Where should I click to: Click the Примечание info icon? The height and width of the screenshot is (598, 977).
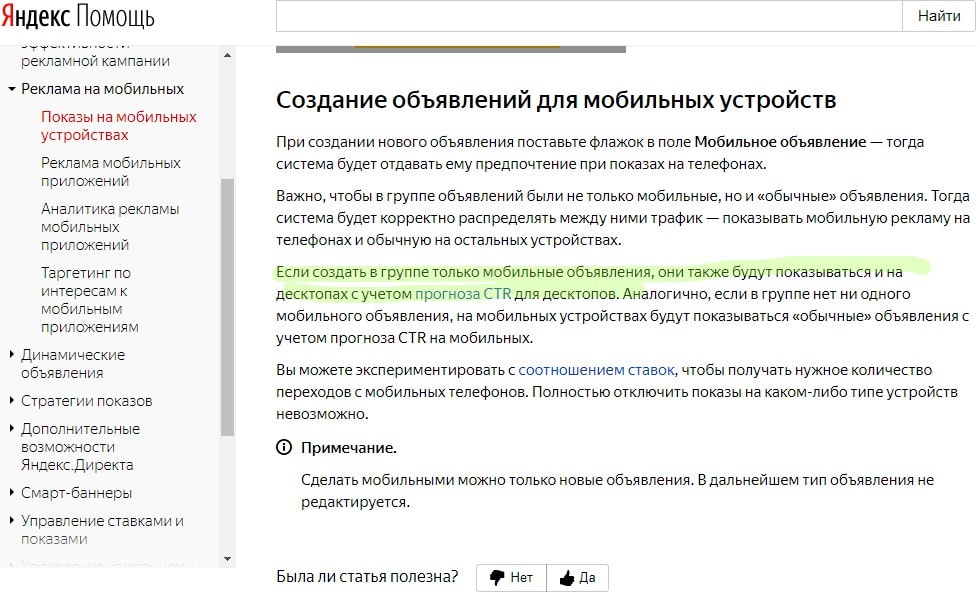click(284, 447)
